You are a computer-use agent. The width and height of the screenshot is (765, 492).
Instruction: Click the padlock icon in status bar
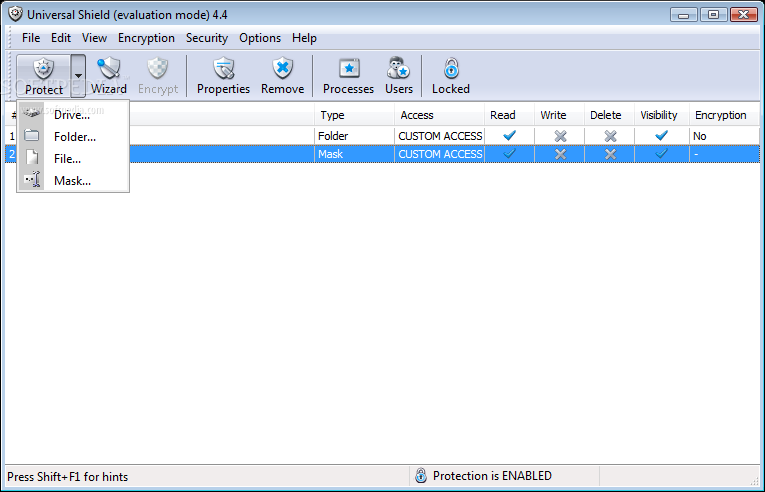[x=421, y=475]
